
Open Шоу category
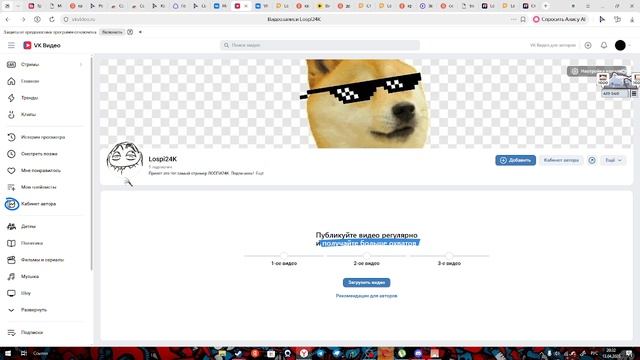click(x=26, y=293)
